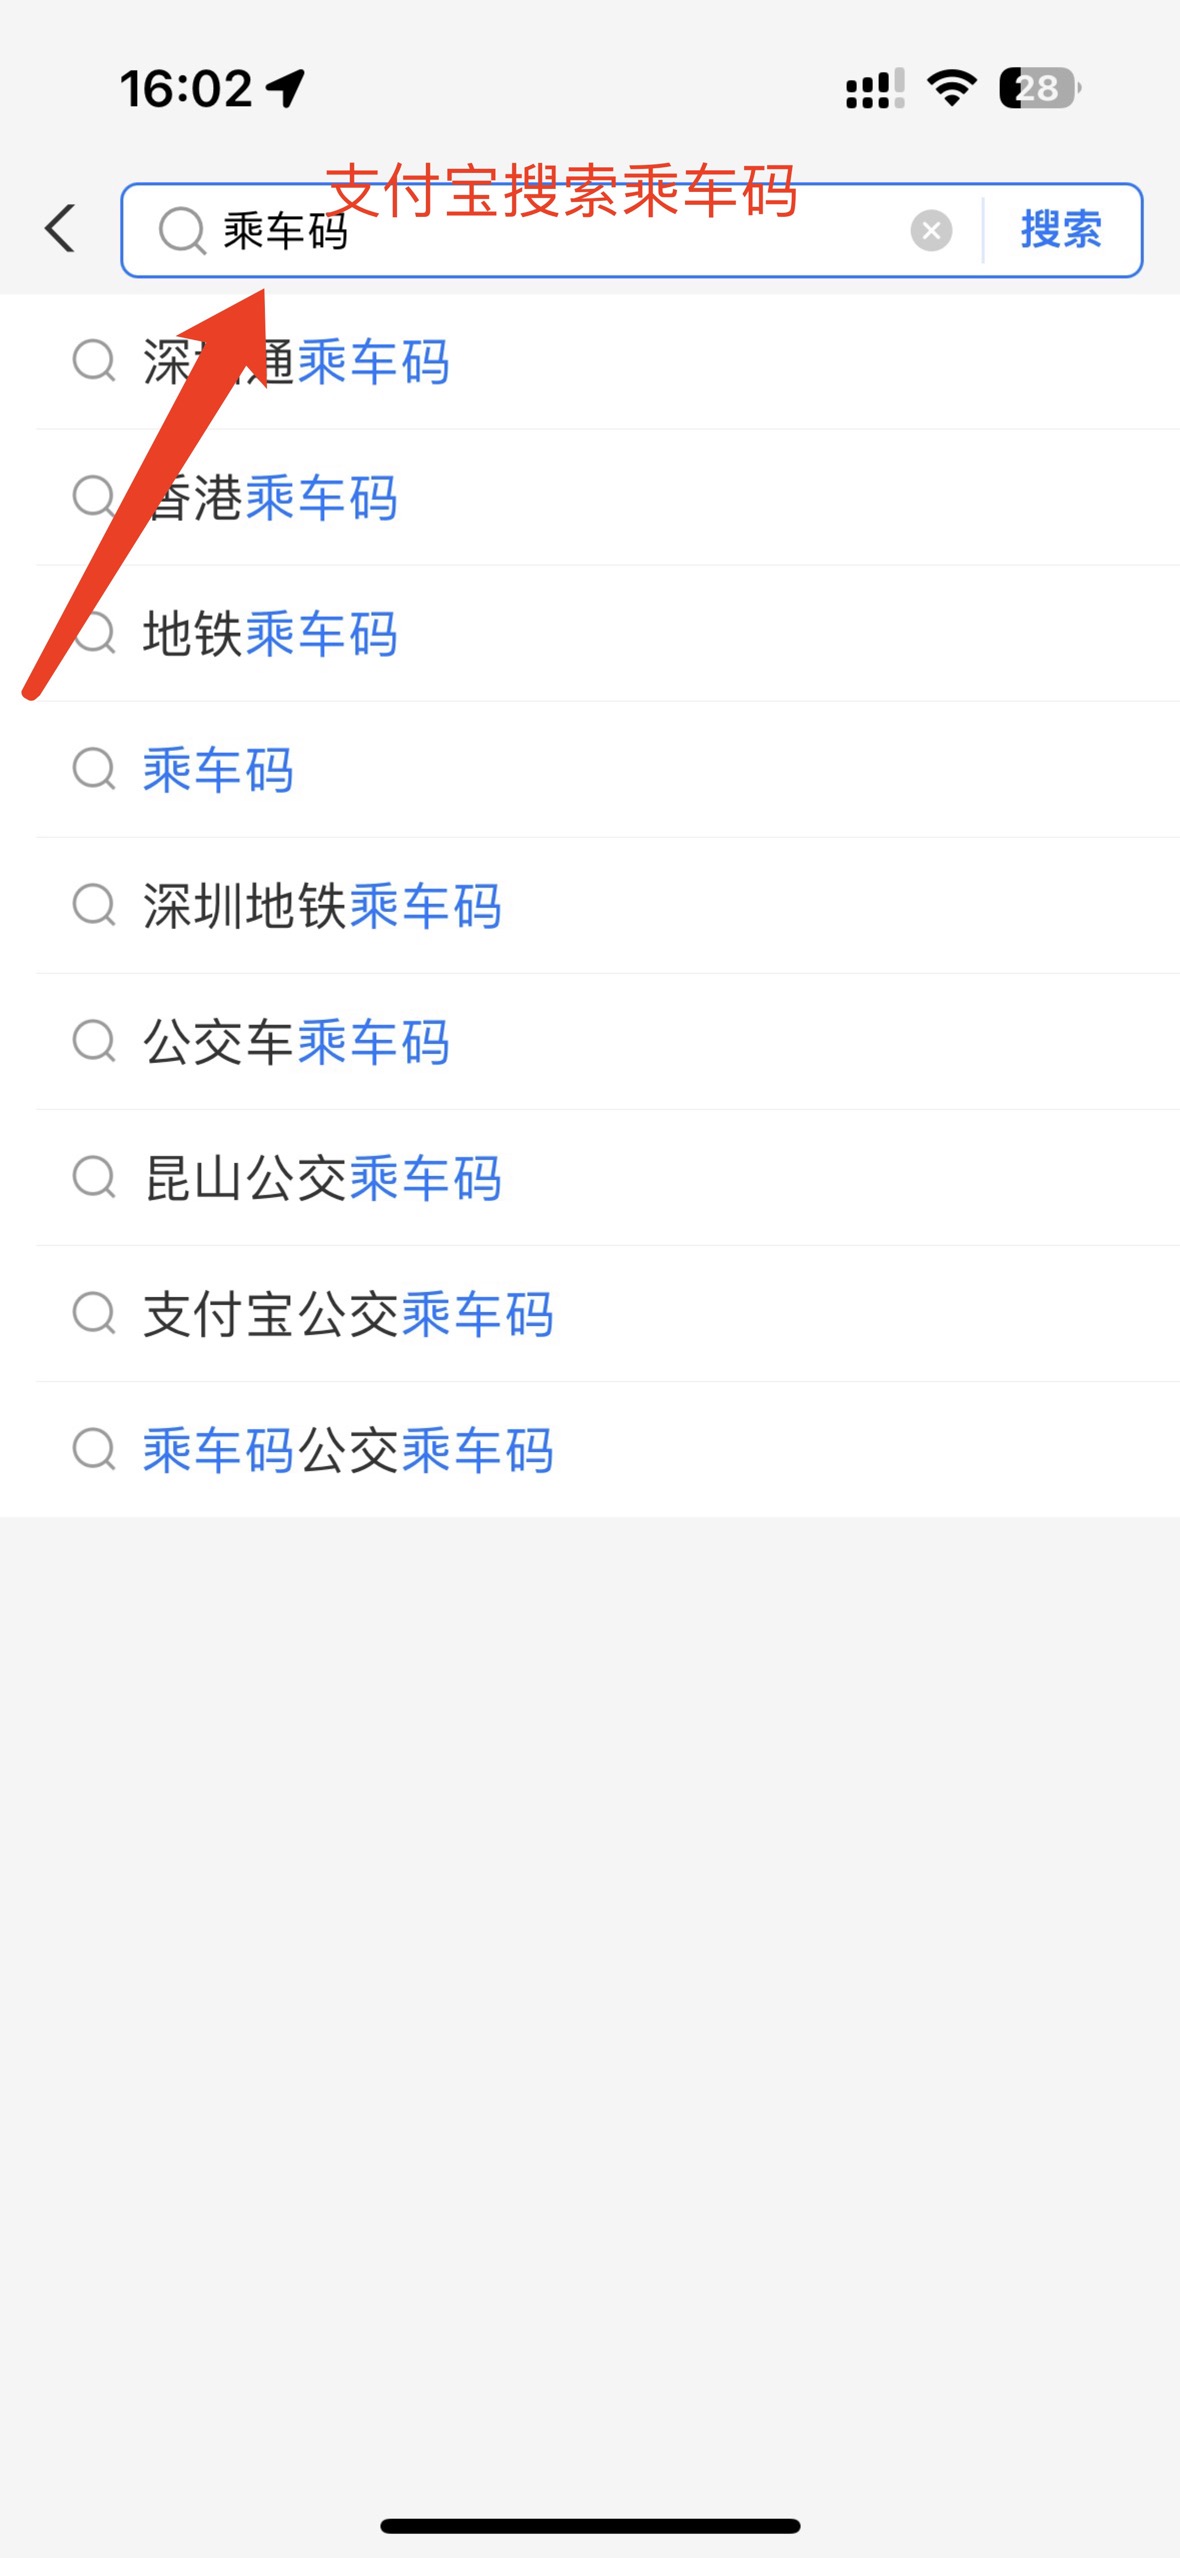
Task: Choose the plain 乘车码 suggestion
Action: (x=590, y=770)
